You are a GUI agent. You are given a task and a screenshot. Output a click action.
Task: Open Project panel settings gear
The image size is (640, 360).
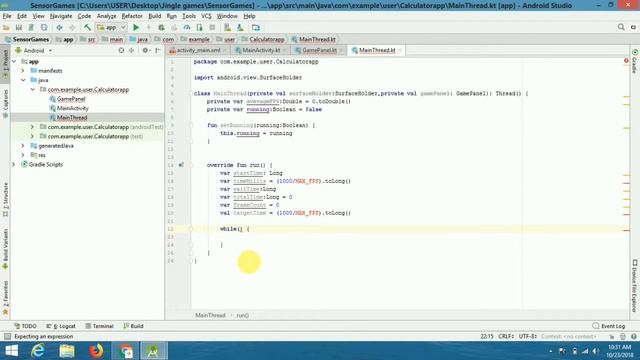click(145, 50)
